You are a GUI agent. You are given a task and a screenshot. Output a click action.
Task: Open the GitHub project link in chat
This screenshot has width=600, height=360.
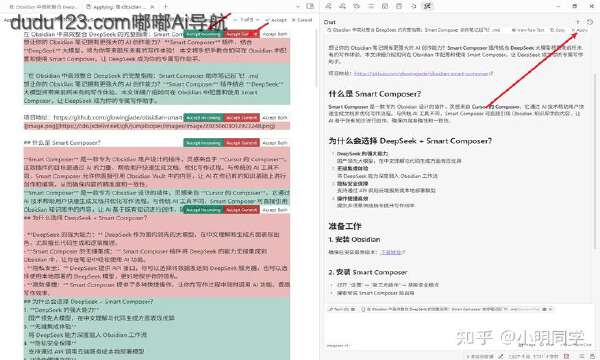pyautogui.click(x=422, y=73)
